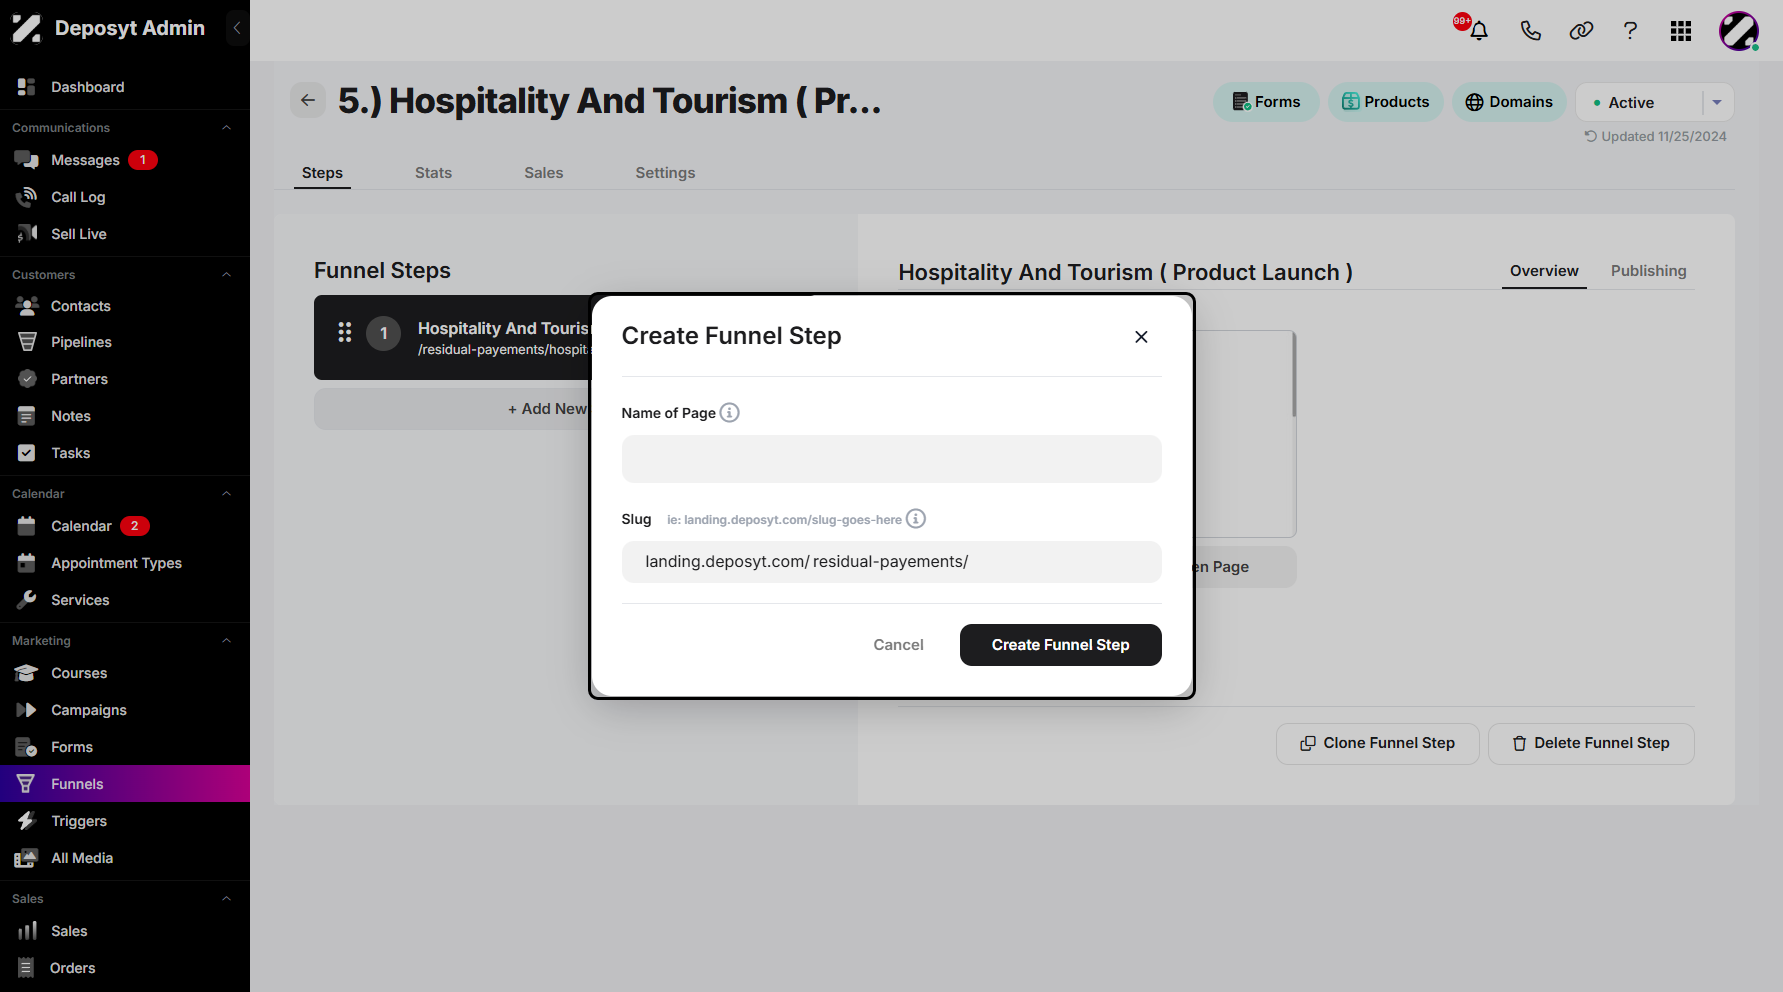Switch to the Publishing tab
Viewport: 1783px width, 992px height.
point(1648,271)
